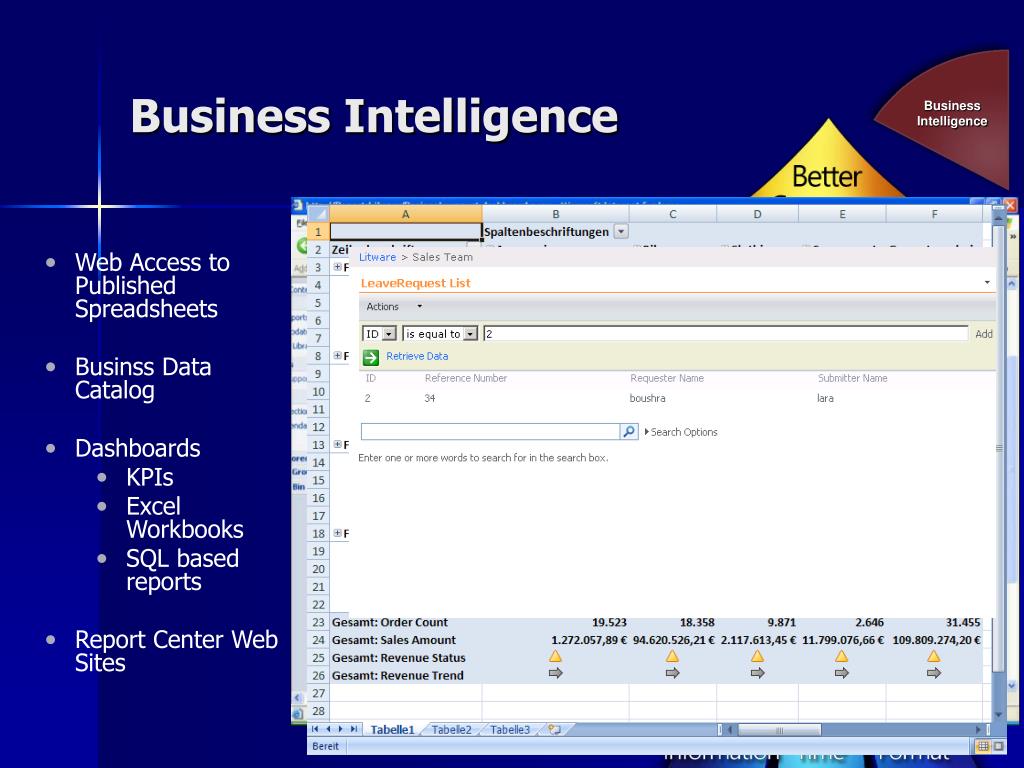Click the Litware breadcrumb link
1024x768 pixels.
click(x=377, y=257)
